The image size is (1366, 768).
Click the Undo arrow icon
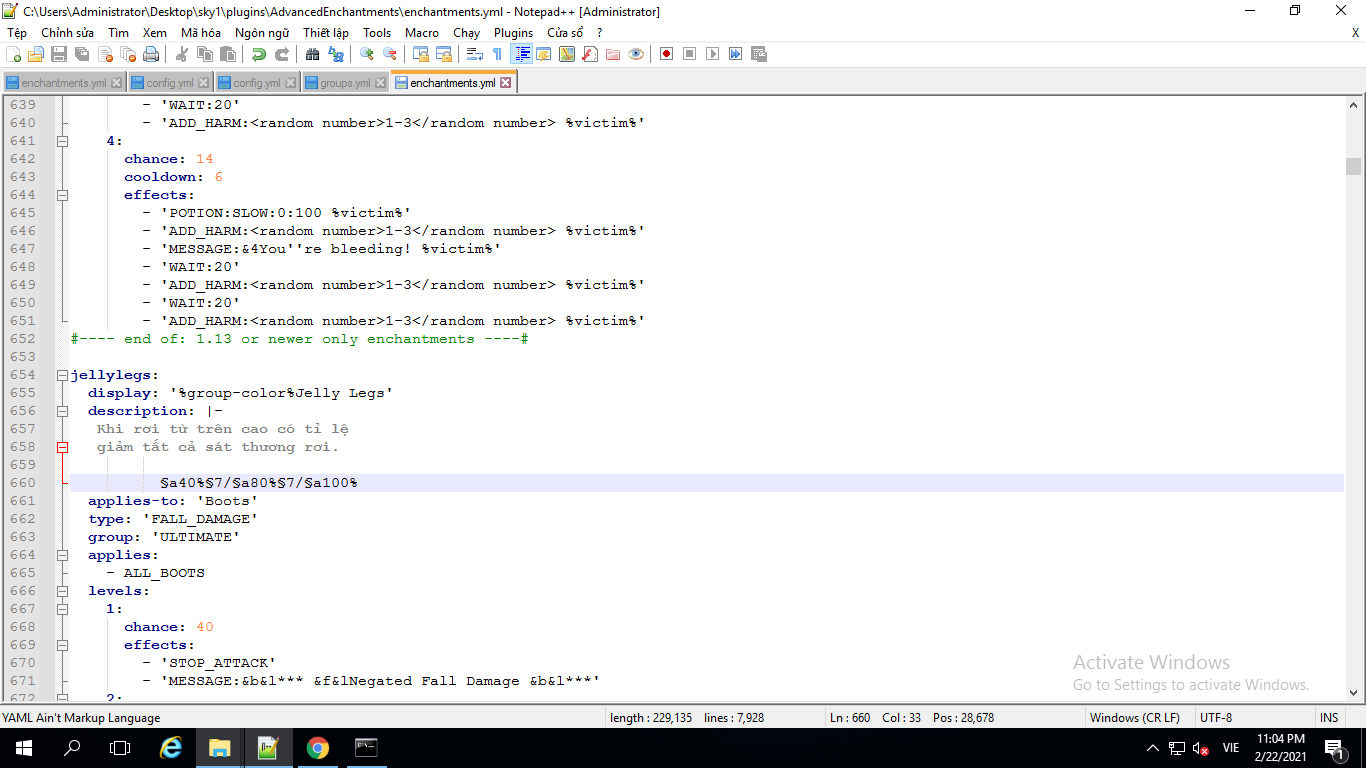(x=259, y=54)
